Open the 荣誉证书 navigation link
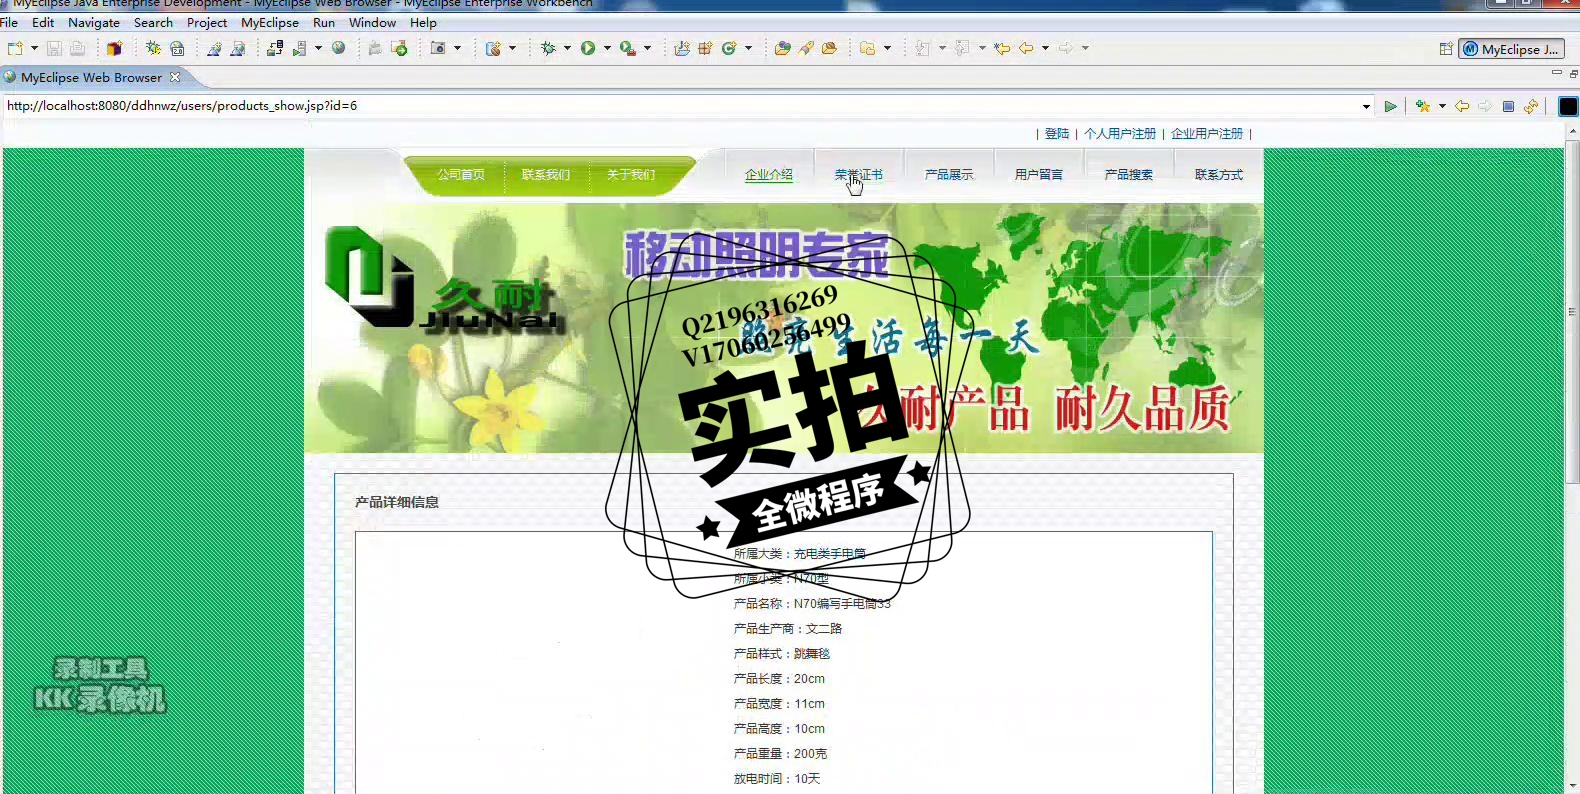Screen dimensions: 1580x794 pos(859,174)
